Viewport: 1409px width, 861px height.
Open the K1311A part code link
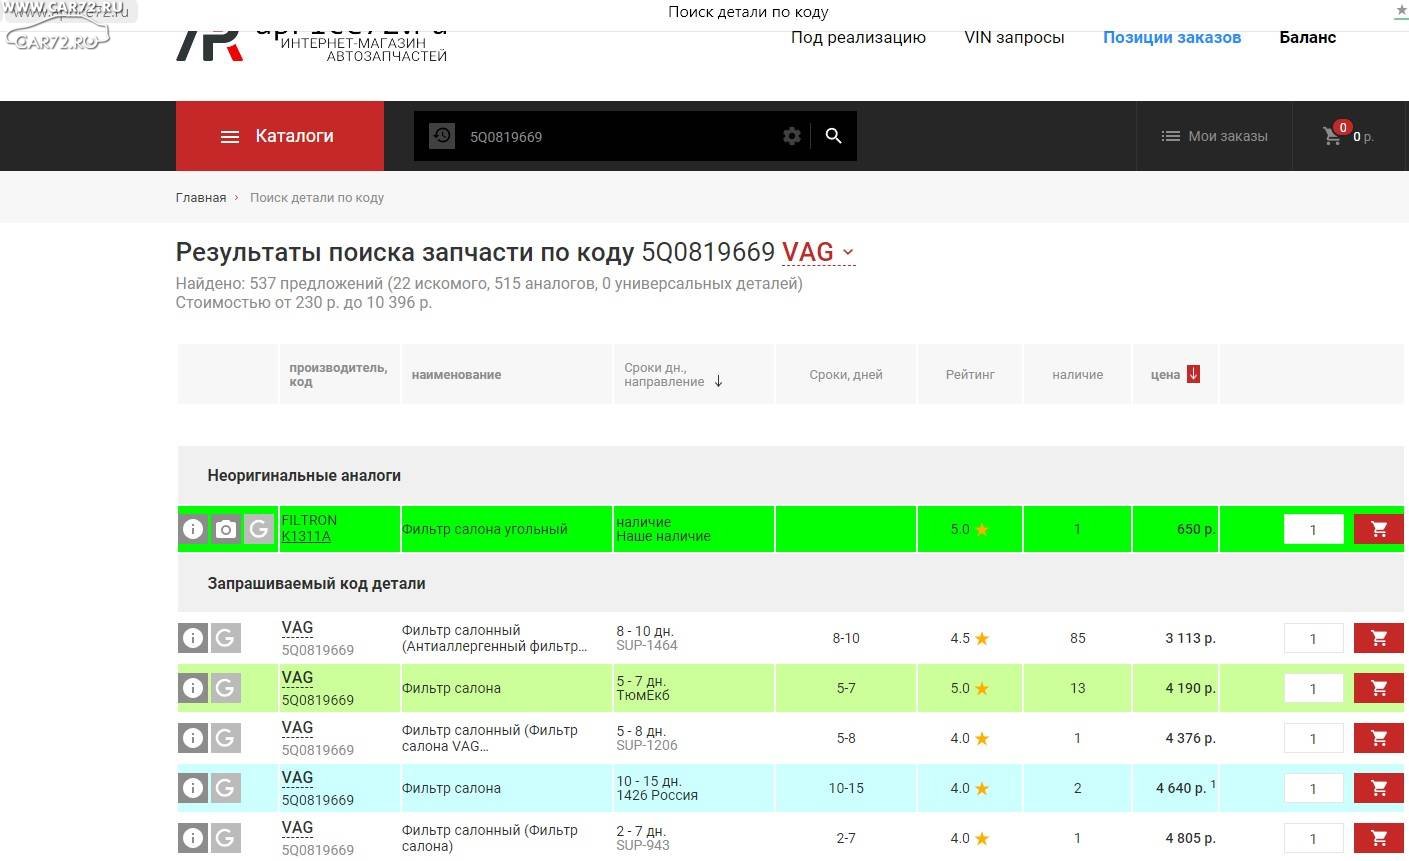pos(306,536)
